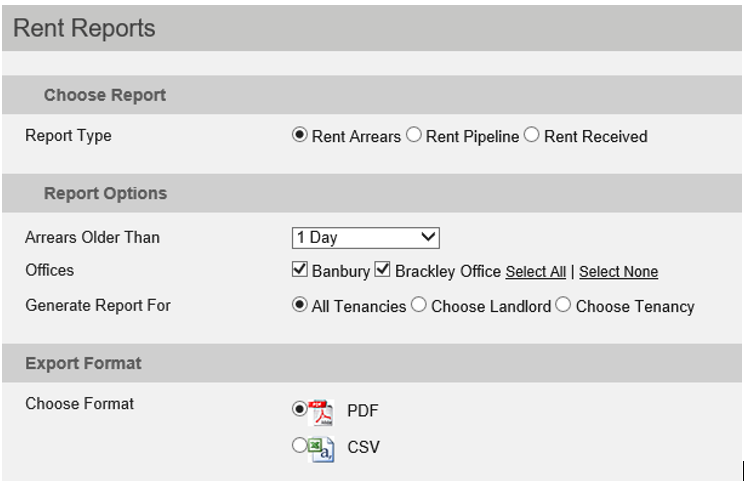Click the Choose Report section header
The image size is (744, 481).
(x=105, y=95)
